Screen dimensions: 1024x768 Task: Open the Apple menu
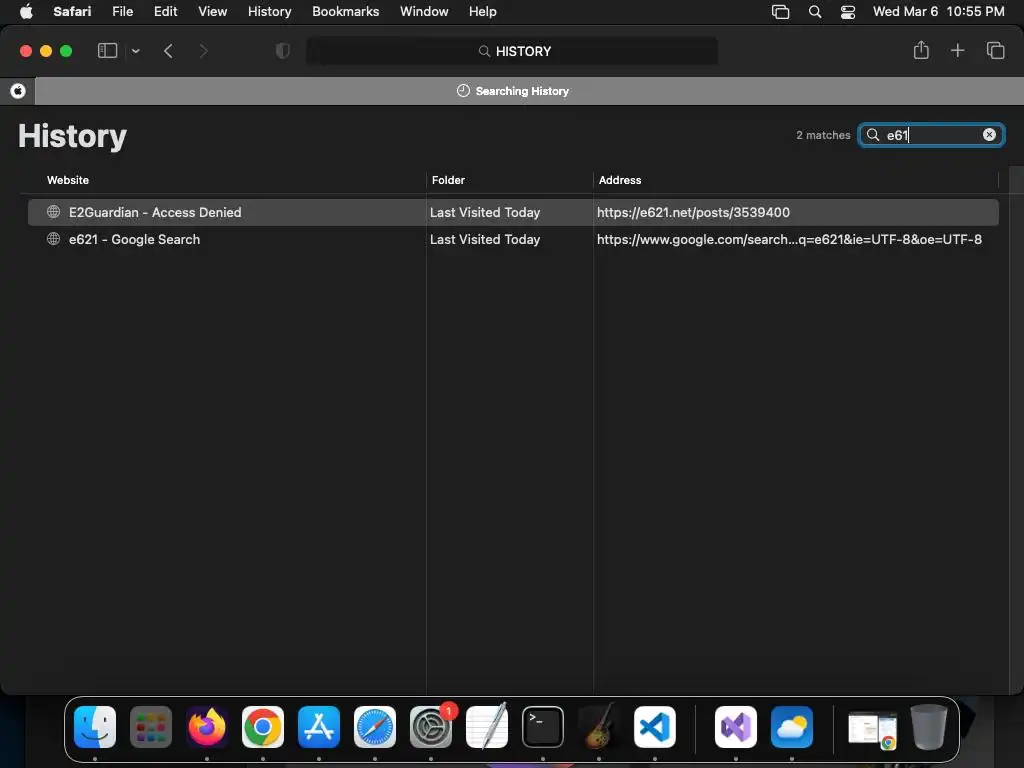pyautogui.click(x=26, y=11)
